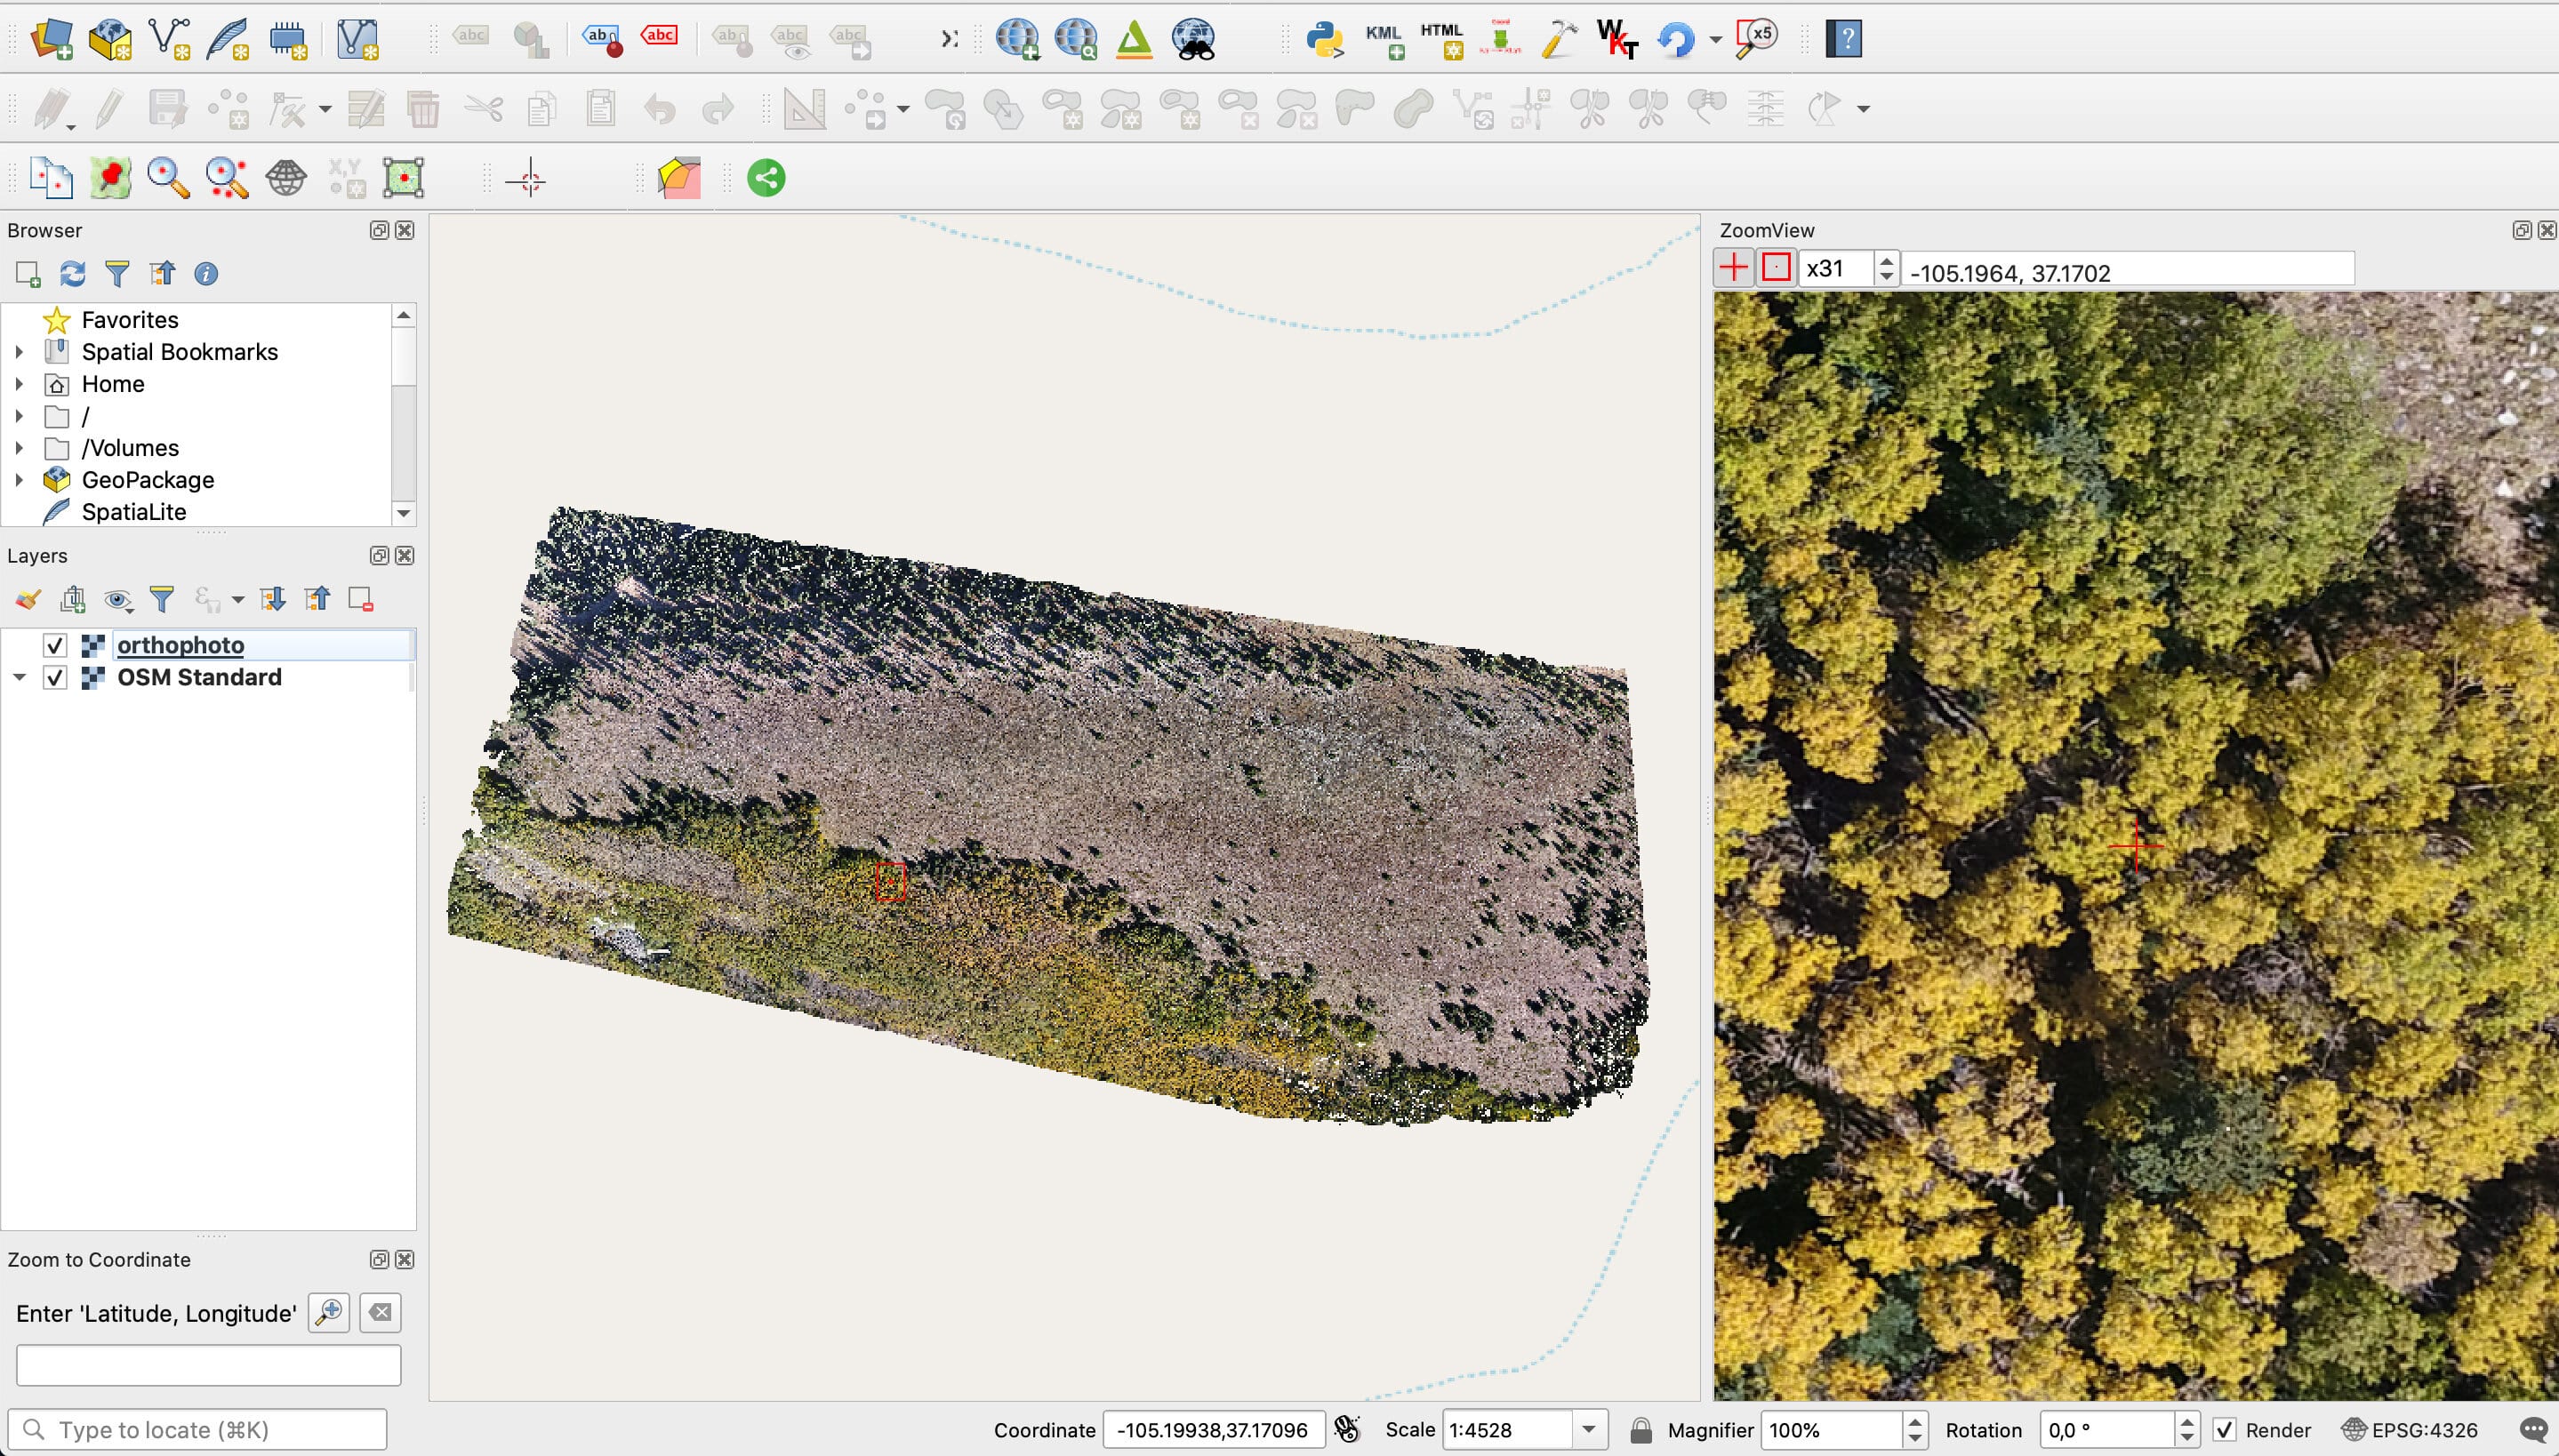Click the Rotation value stepper
2559x1456 pixels.
click(2186, 1430)
